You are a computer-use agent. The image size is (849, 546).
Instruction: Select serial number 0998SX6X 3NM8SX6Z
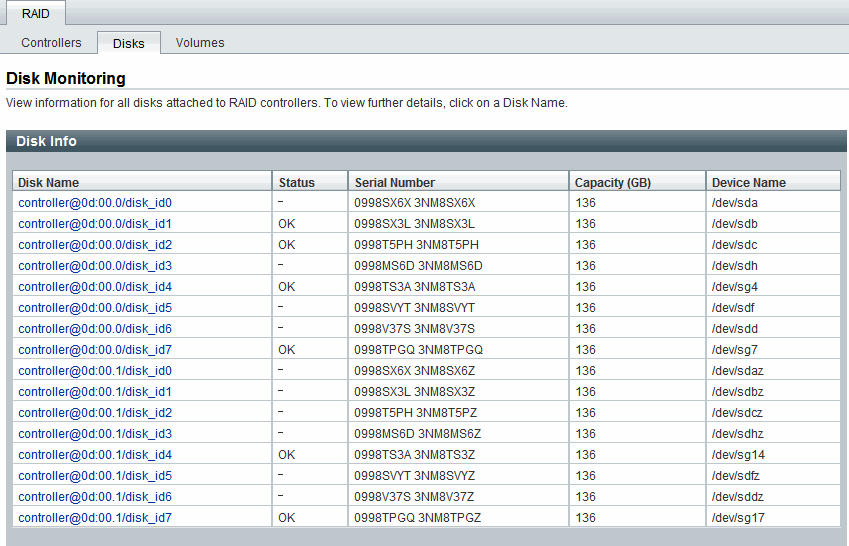tap(415, 371)
